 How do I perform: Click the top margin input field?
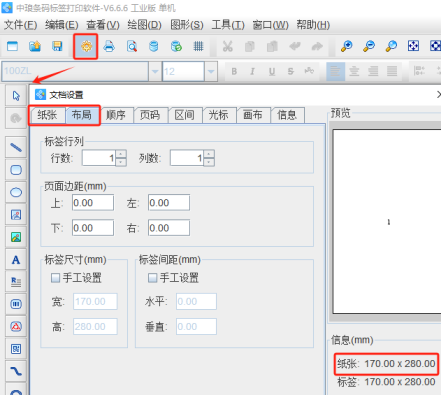pos(93,203)
